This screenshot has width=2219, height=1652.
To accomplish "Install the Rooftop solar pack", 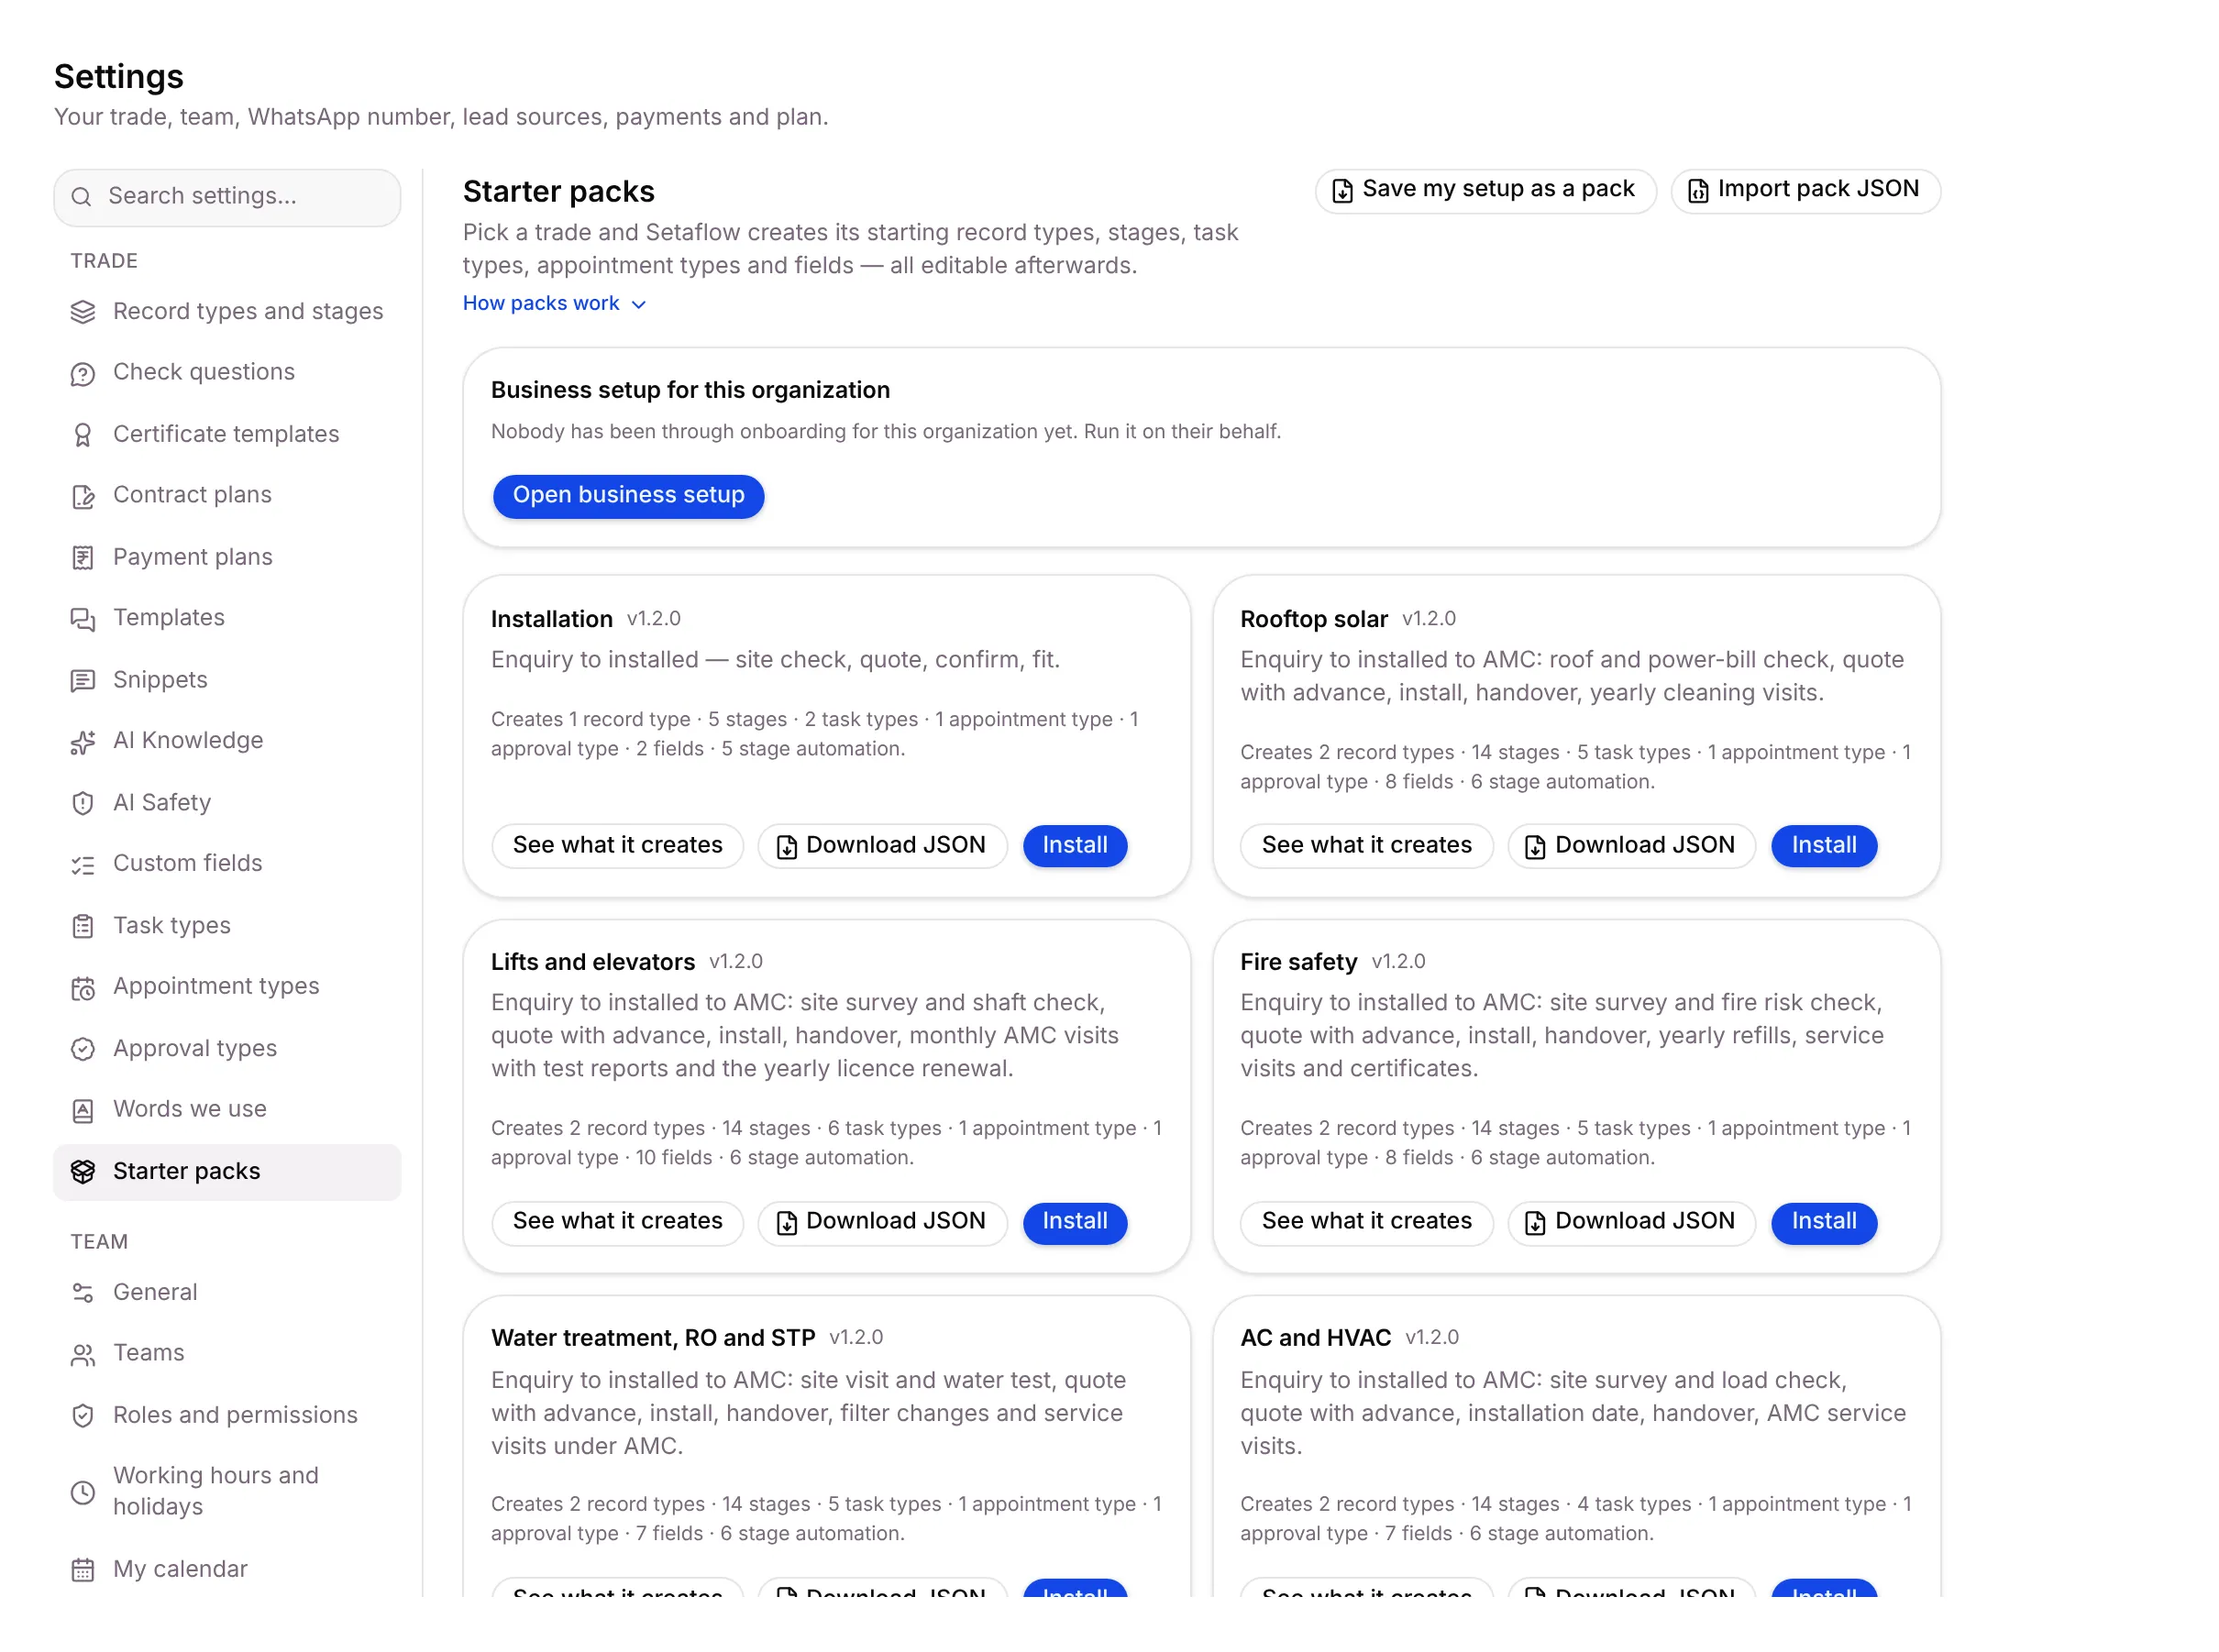I will tap(1823, 845).
